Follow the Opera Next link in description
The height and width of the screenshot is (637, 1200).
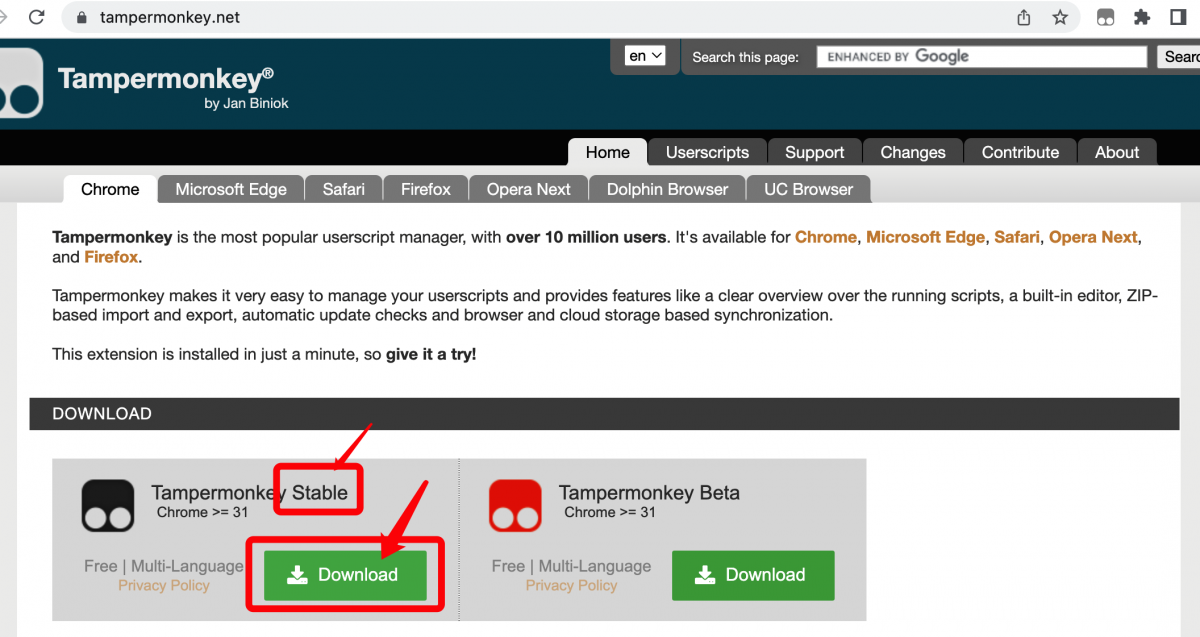1093,237
